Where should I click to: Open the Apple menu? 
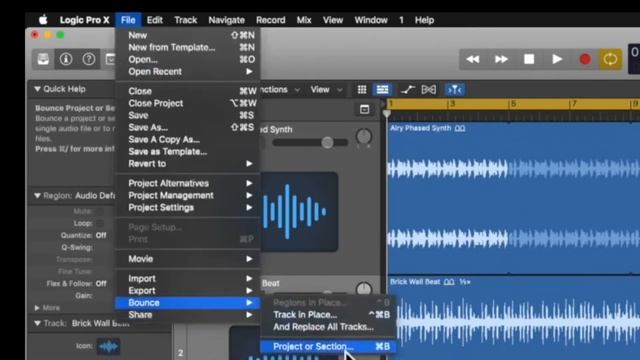tap(43, 20)
